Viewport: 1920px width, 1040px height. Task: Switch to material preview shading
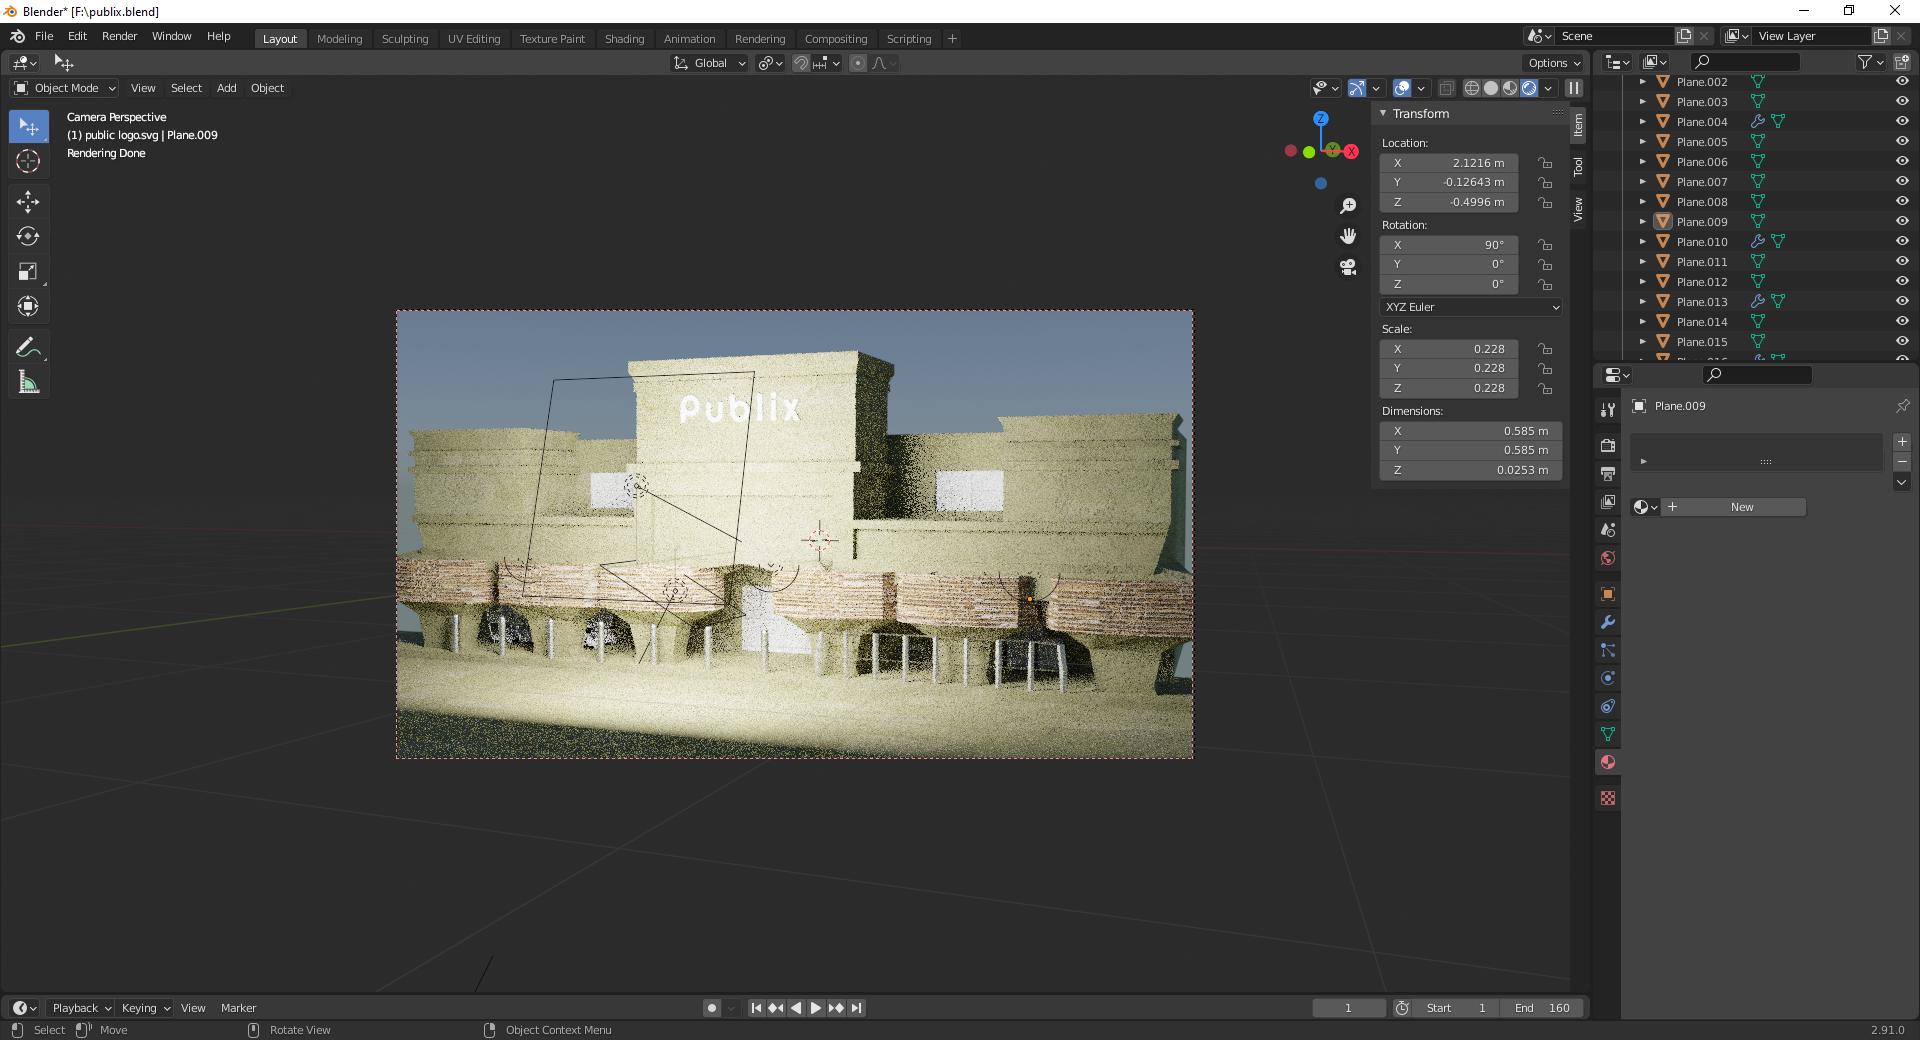coord(1510,88)
